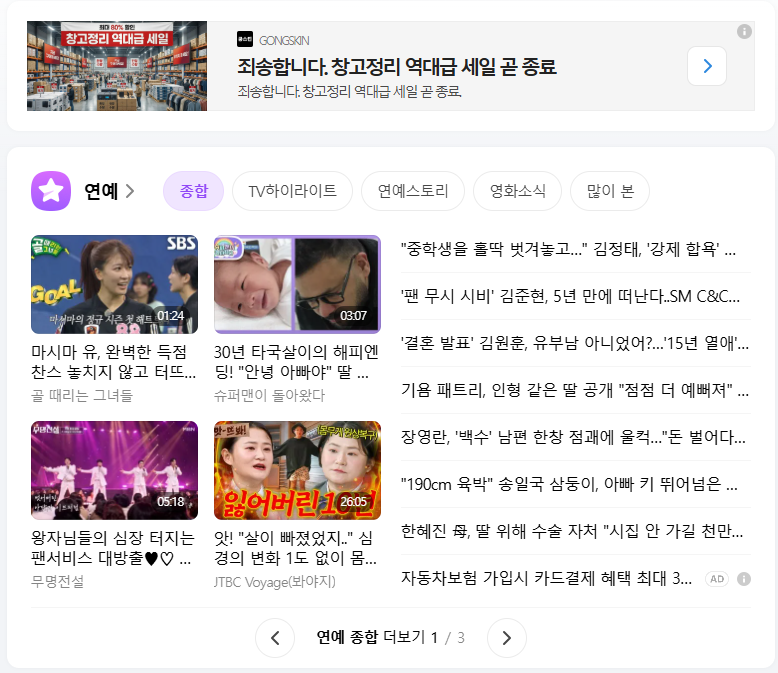Switch to the 많이 본 tab

[610, 191]
